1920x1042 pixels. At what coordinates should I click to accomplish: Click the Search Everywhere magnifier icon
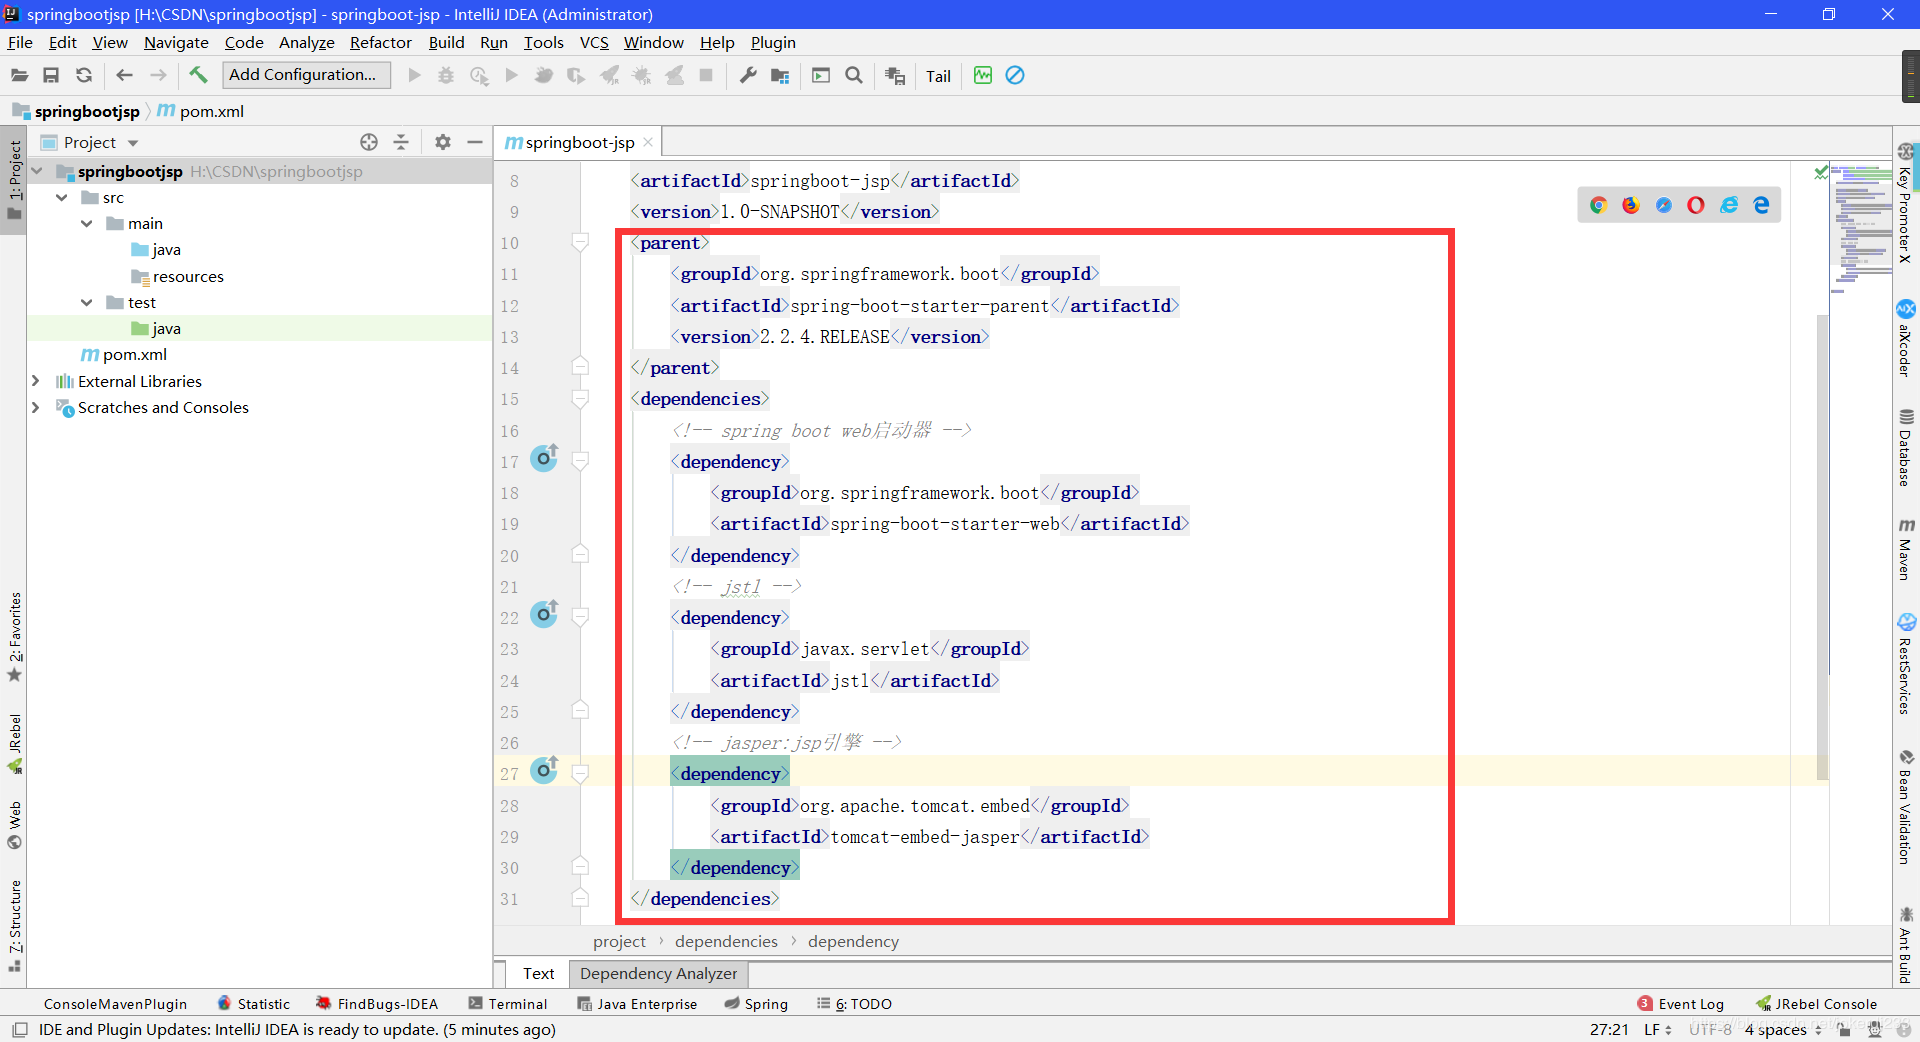854,75
